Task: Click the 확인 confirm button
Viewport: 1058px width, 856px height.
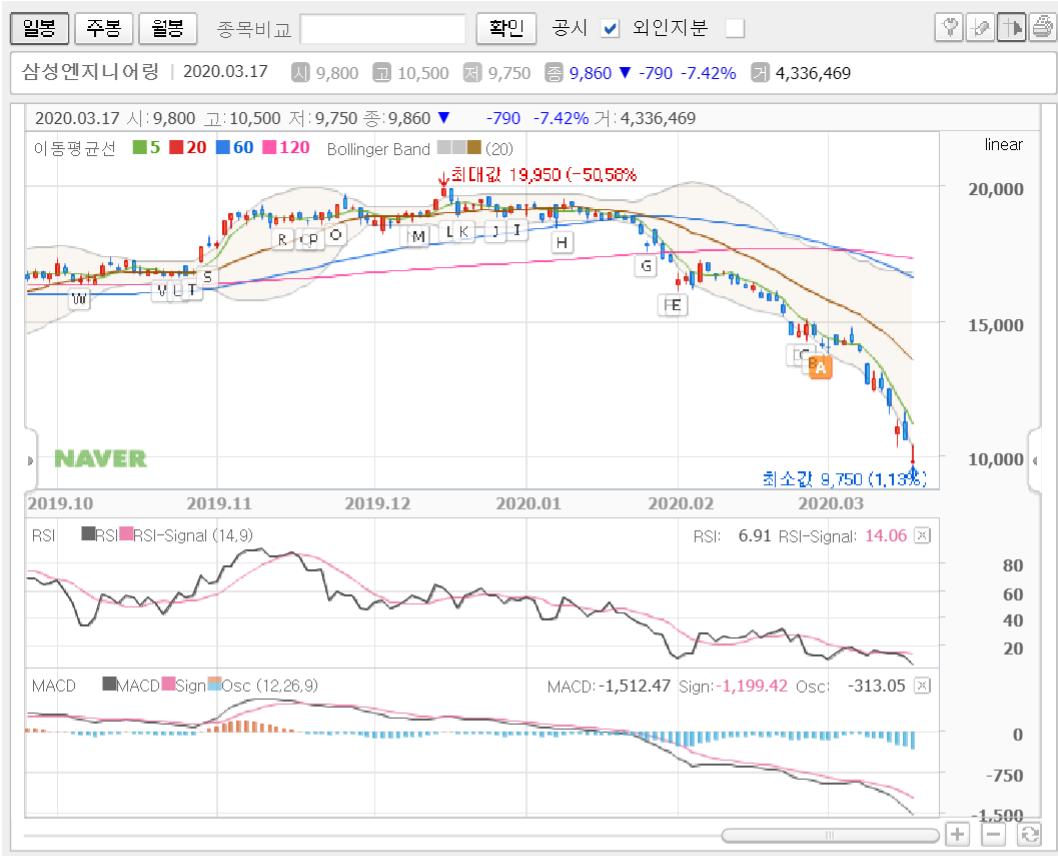Action: point(506,28)
